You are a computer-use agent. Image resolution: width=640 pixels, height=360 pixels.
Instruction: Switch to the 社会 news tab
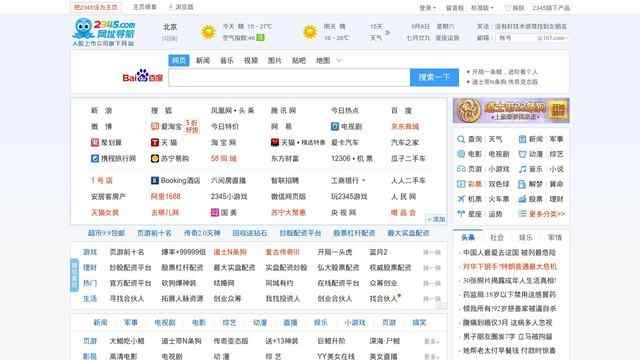click(x=497, y=237)
